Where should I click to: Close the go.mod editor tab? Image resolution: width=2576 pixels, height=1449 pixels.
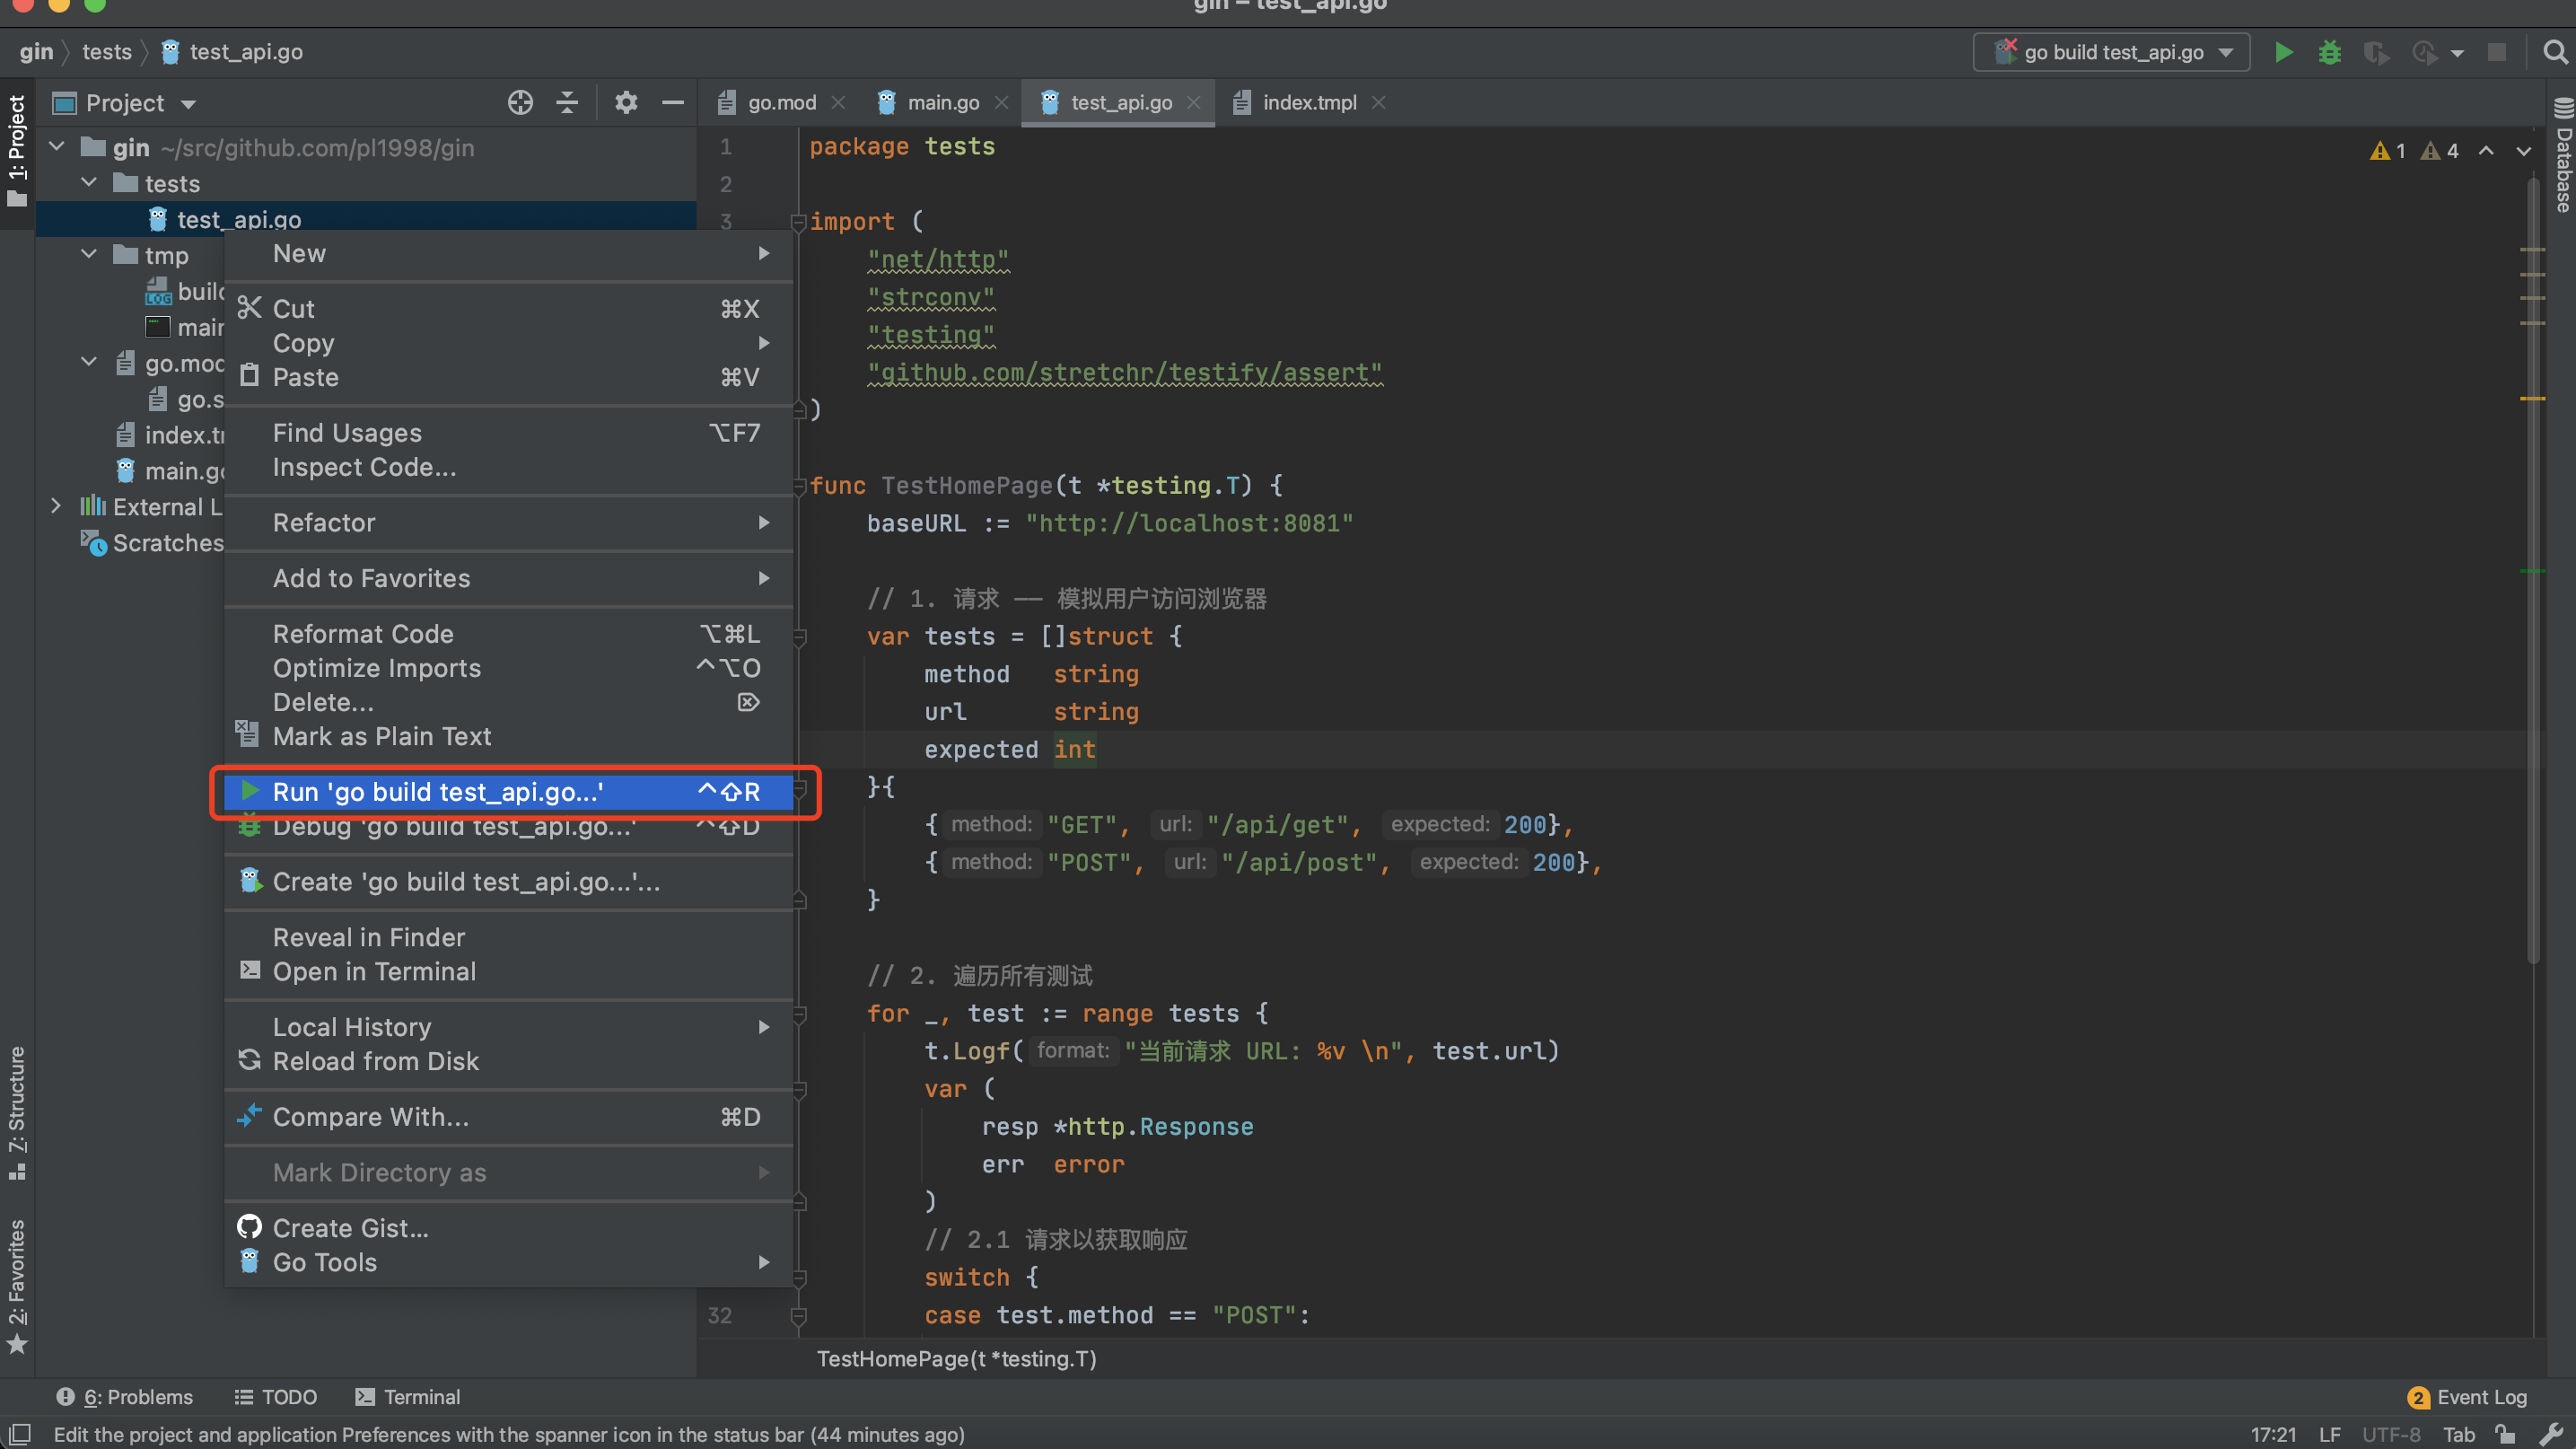[x=838, y=103]
